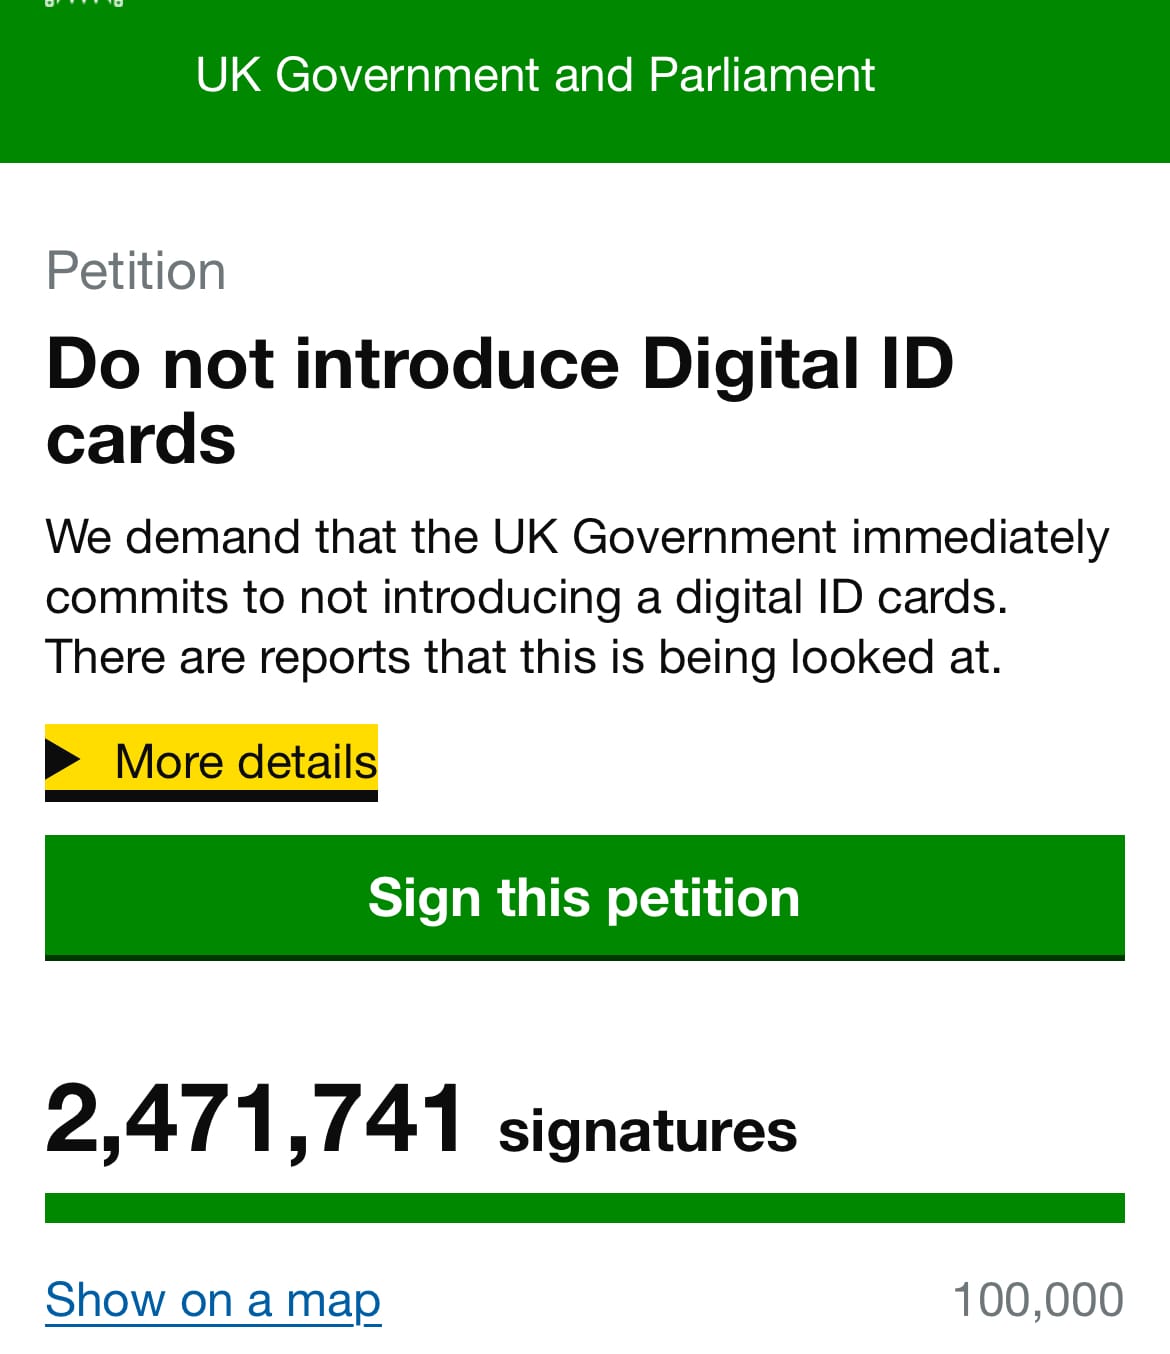The width and height of the screenshot is (1170, 1354).
Task: Open the UK Government and Parliament link
Action: pos(535,75)
